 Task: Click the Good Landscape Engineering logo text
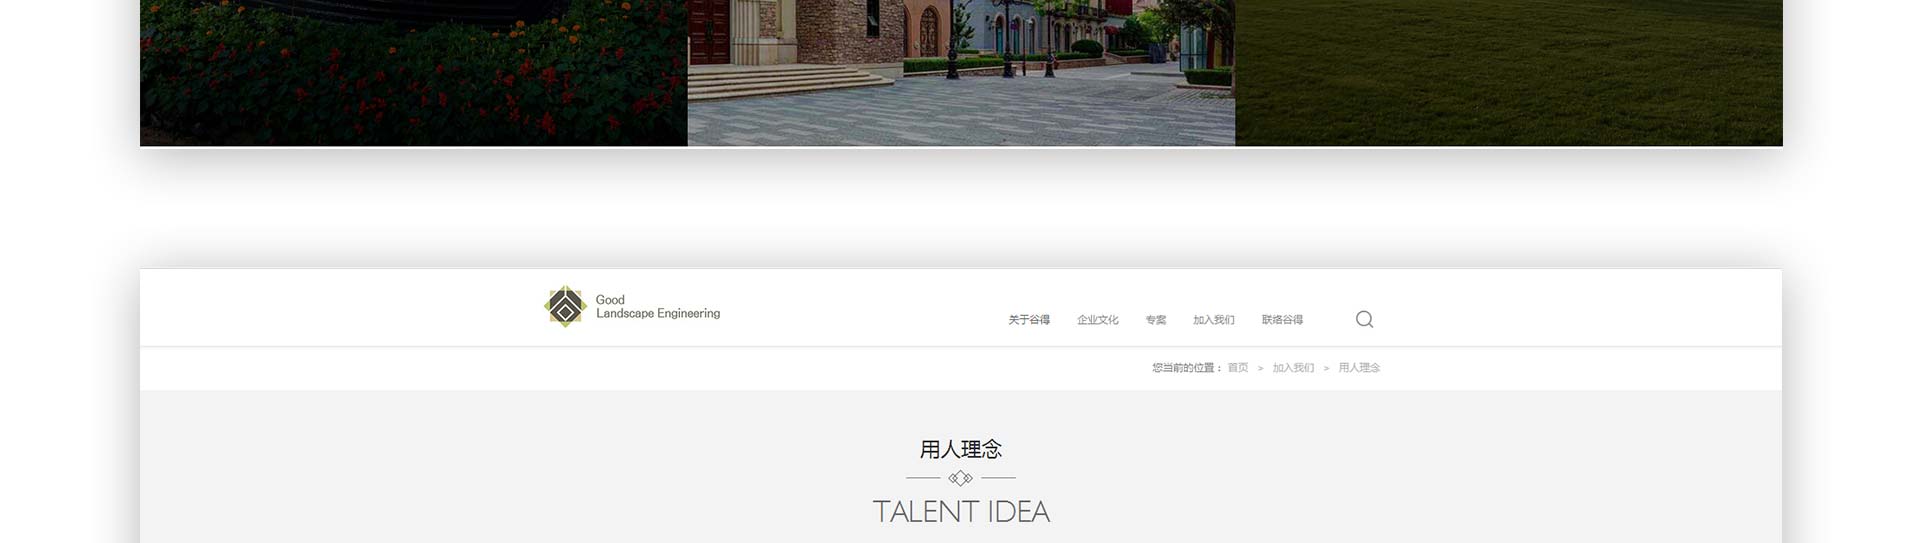(658, 306)
